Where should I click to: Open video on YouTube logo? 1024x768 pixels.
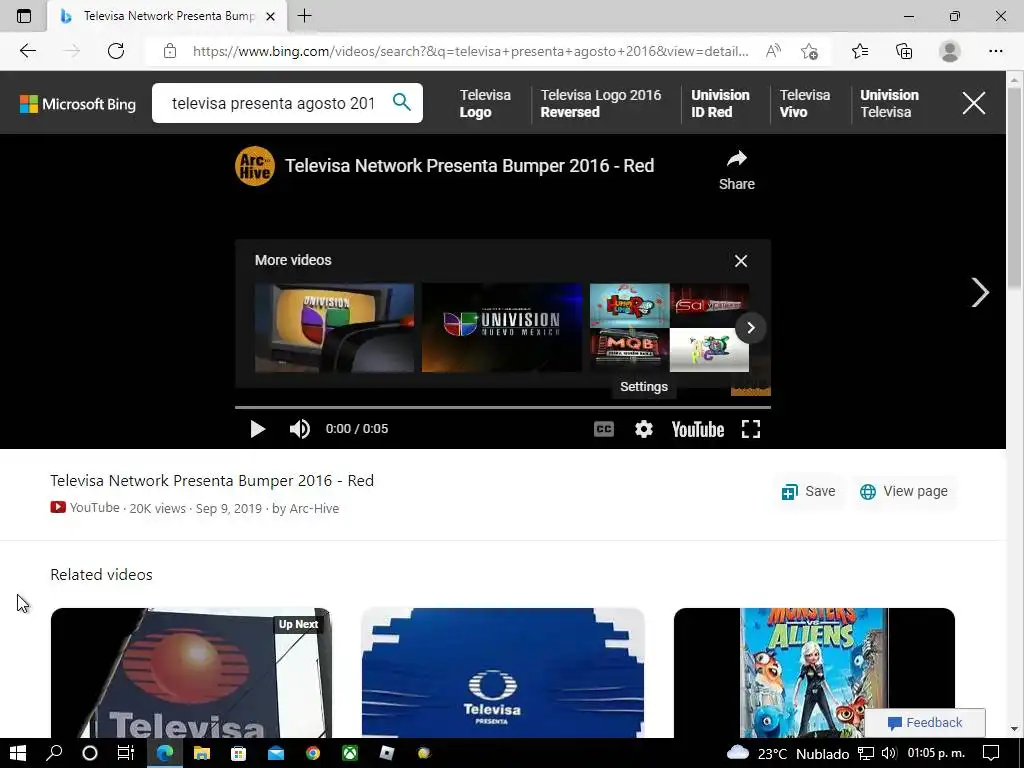[x=697, y=429]
